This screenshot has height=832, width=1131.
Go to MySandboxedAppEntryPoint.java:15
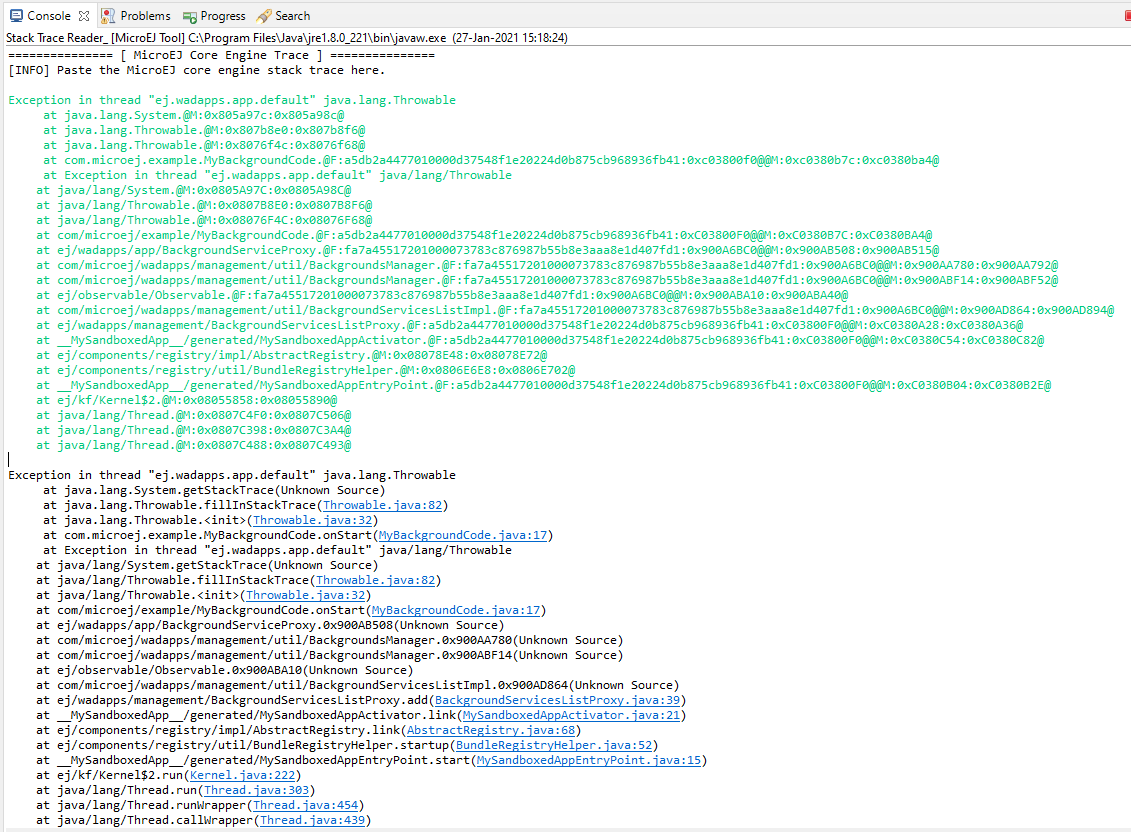pos(588,760)
